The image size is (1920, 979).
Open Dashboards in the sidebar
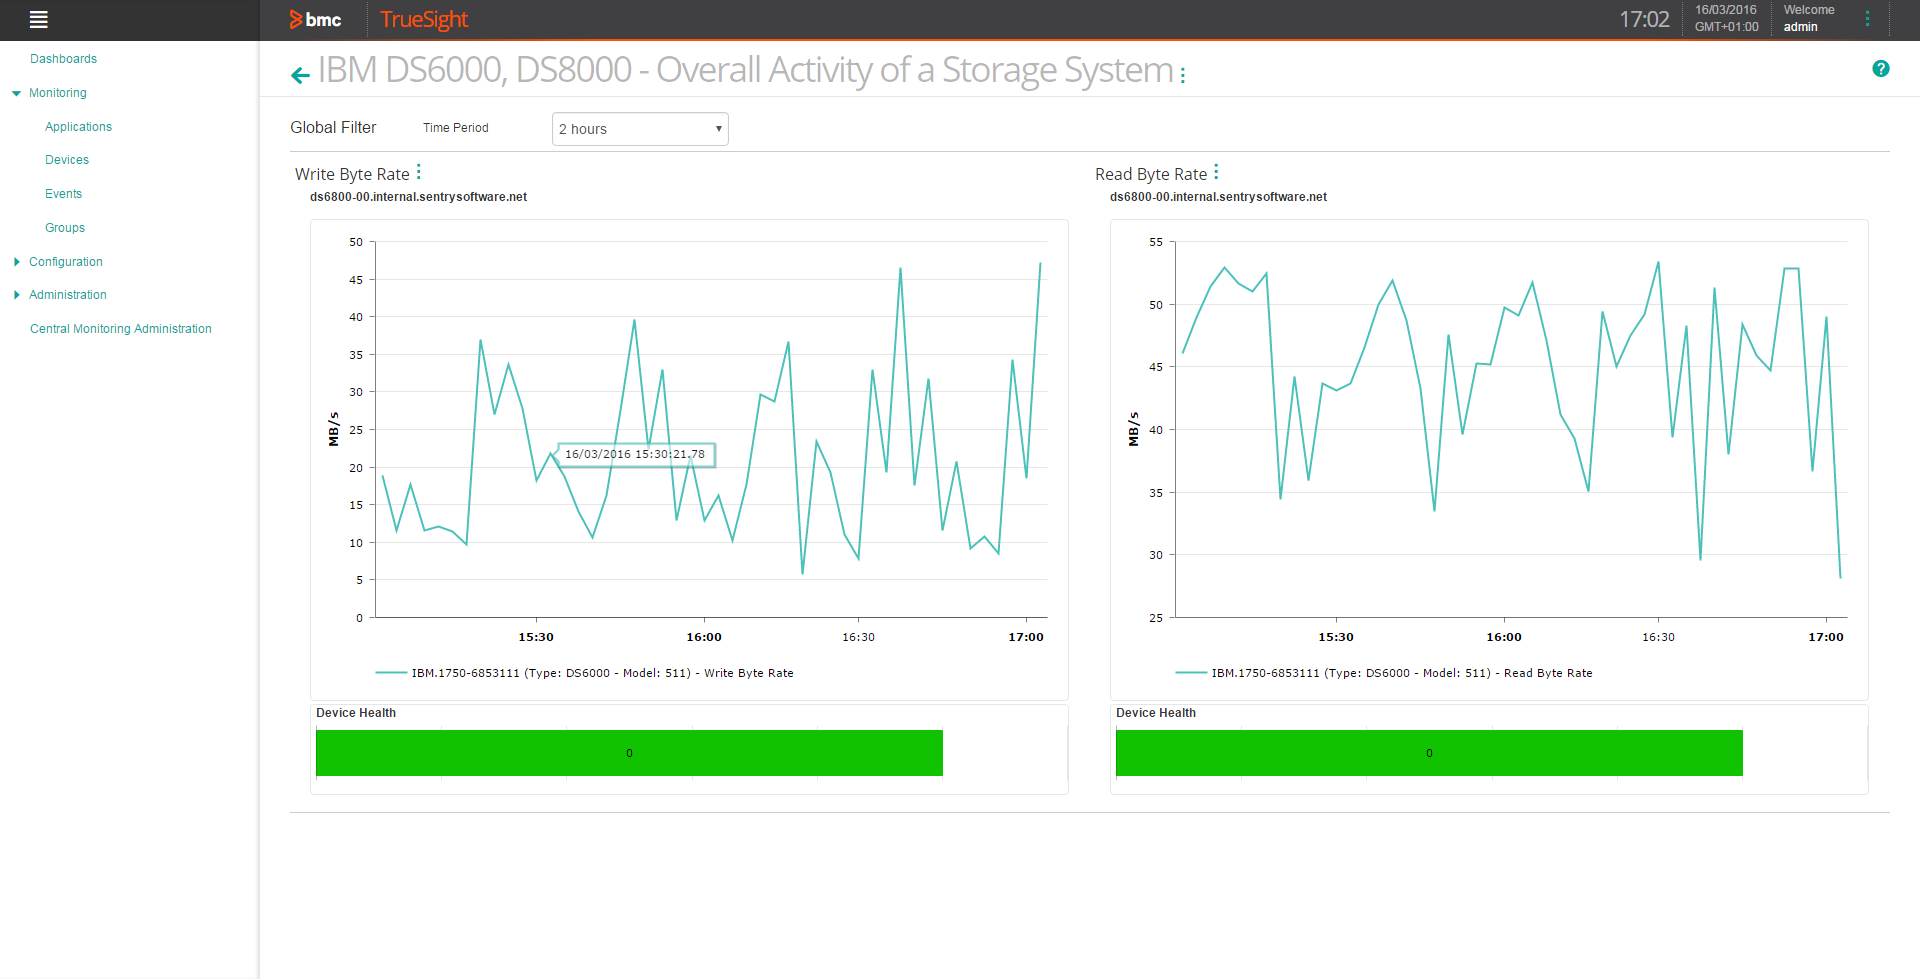63,59
